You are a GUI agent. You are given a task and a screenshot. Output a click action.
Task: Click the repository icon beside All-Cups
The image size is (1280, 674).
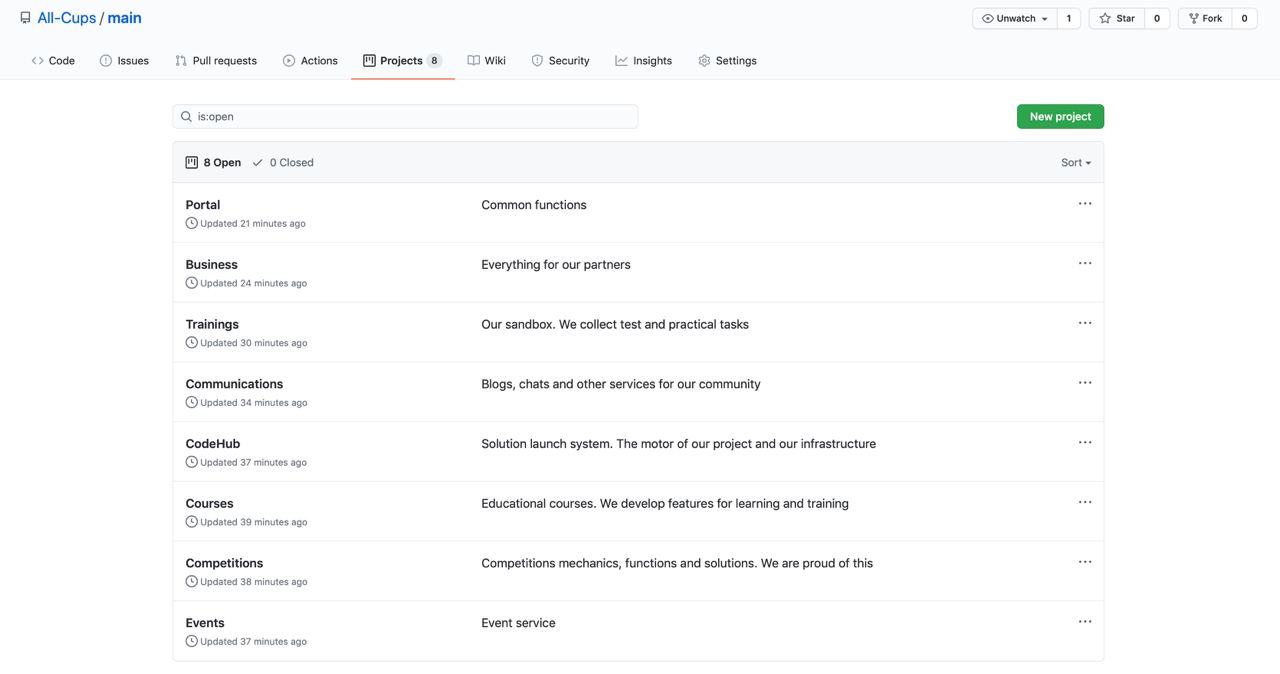[x=25, y=18]
